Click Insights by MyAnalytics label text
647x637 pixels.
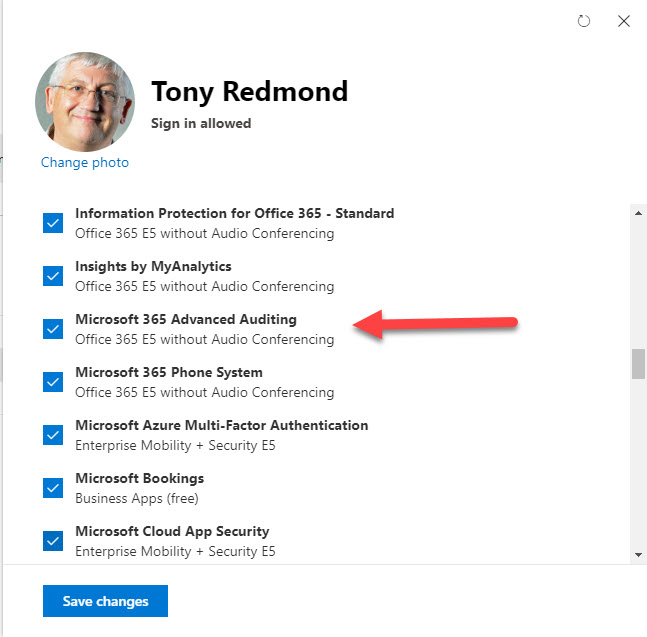point(153,267)
